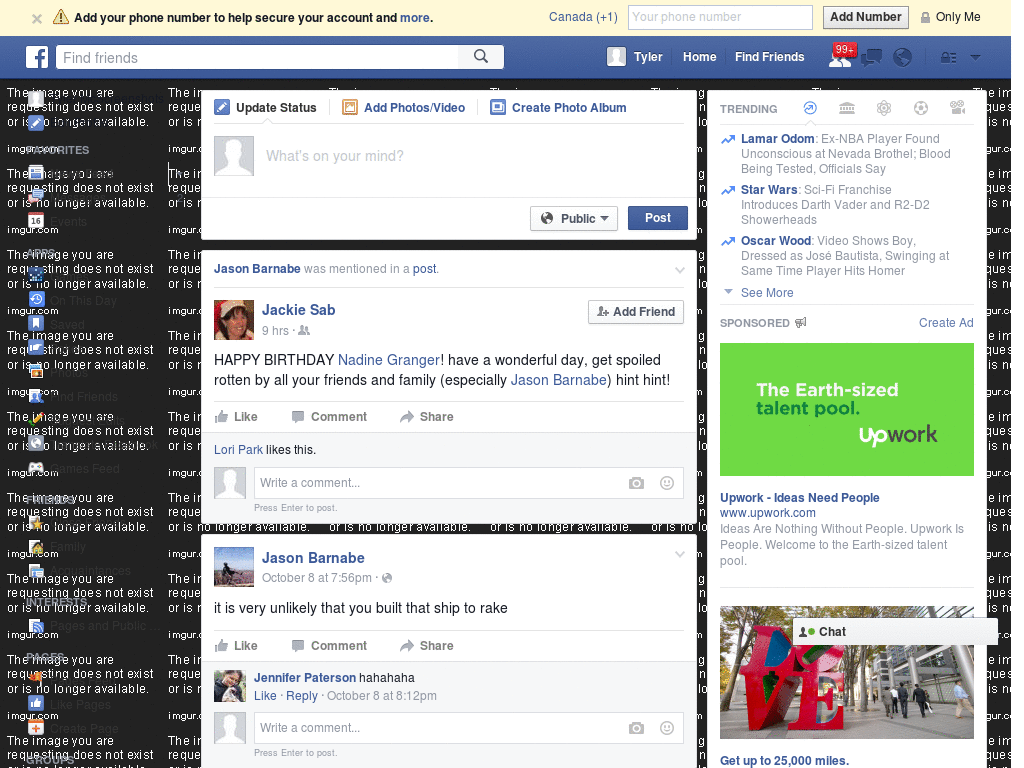Open Only Me privacy selector
Viewport: 1024px width, 768px height.
(950, 17)
